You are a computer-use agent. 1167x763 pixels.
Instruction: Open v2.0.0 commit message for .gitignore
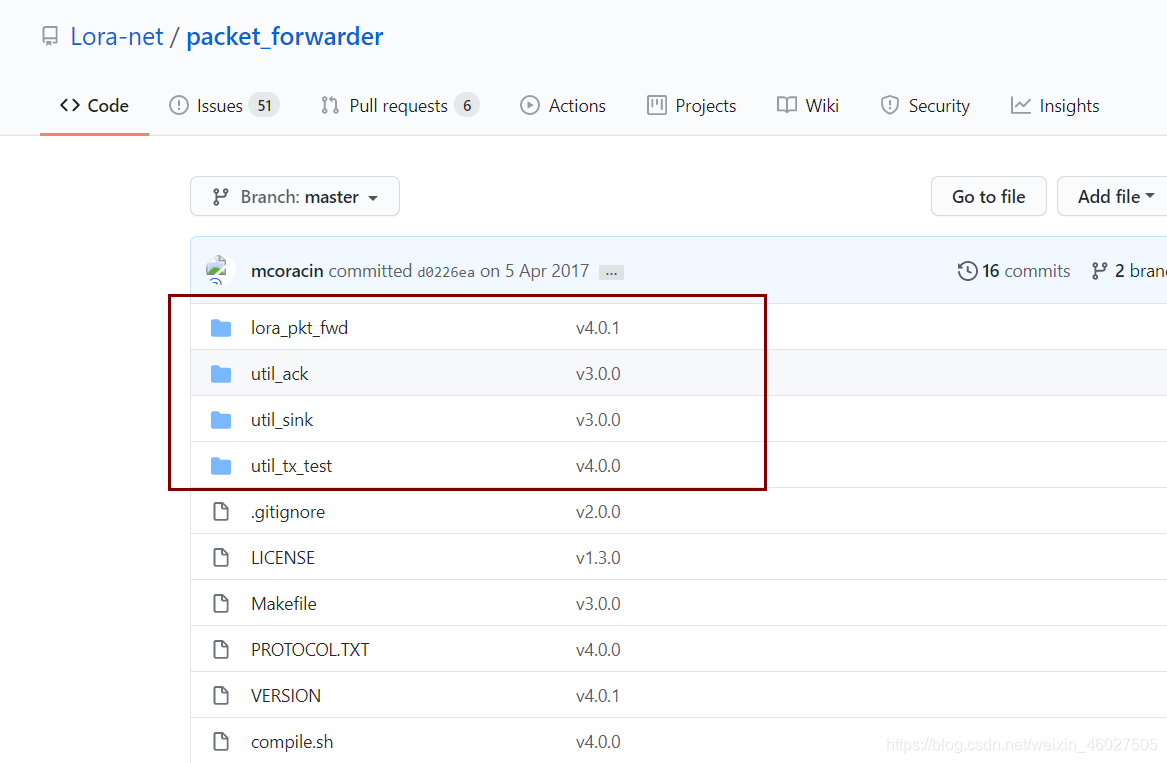click(x=598, y=512)
